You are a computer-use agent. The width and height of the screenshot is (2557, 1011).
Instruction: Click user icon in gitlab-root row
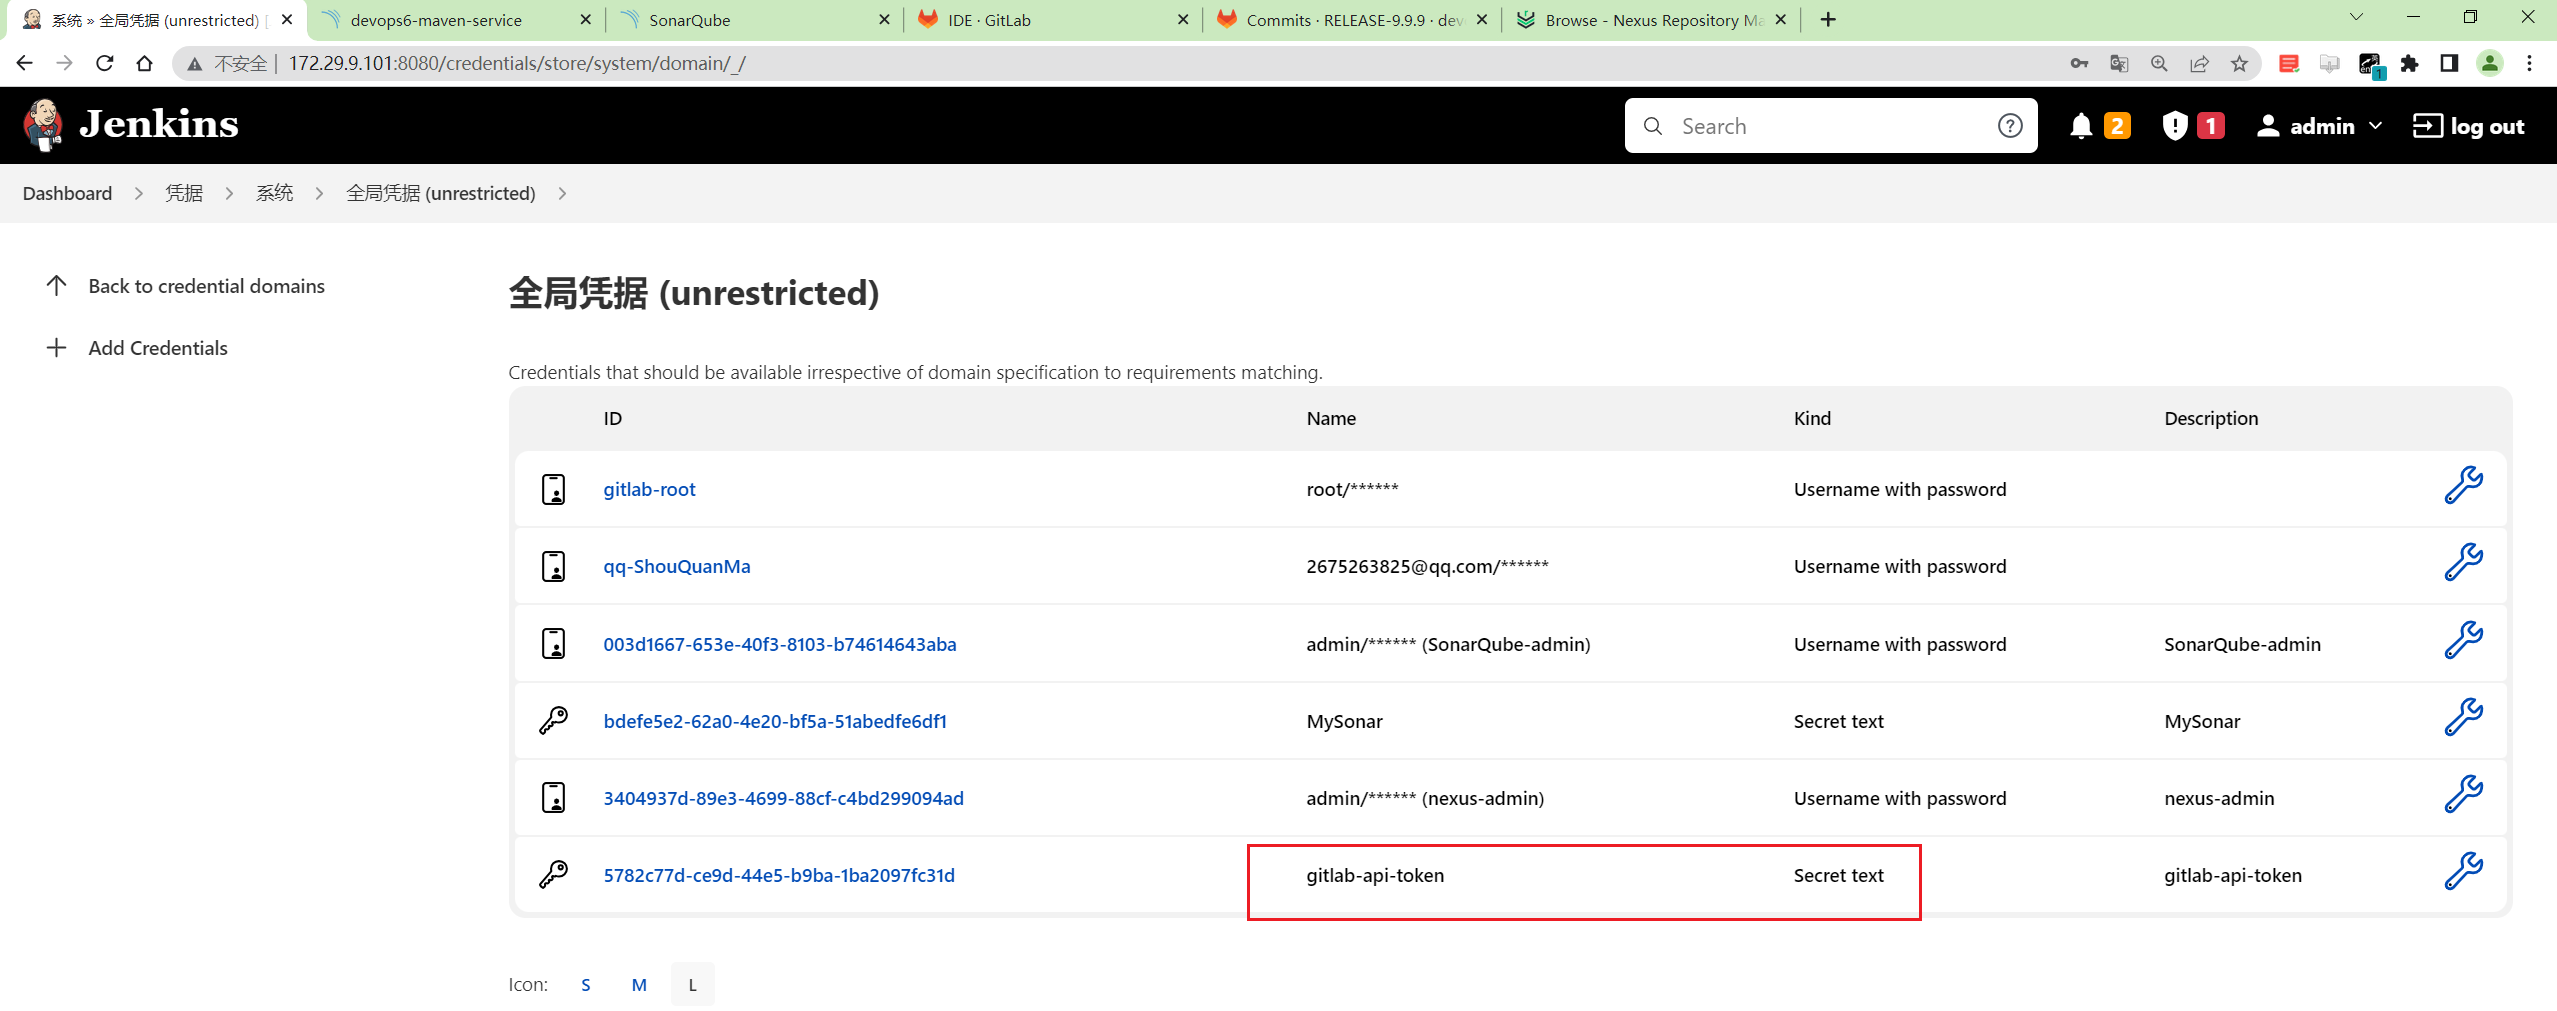pos(553,490)
